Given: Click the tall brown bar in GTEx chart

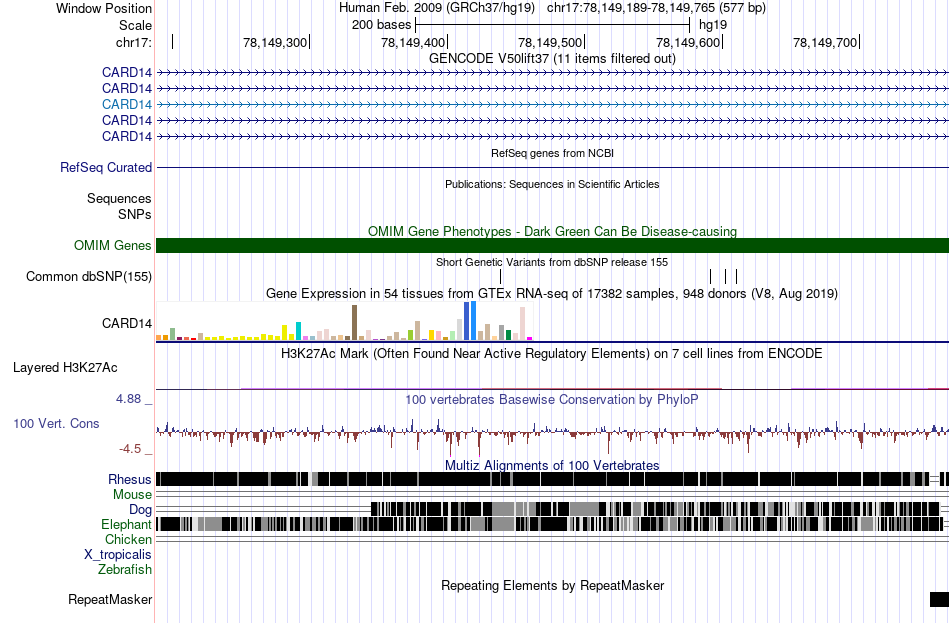Looking at the screenshot, I should click(x=354, y=322).
